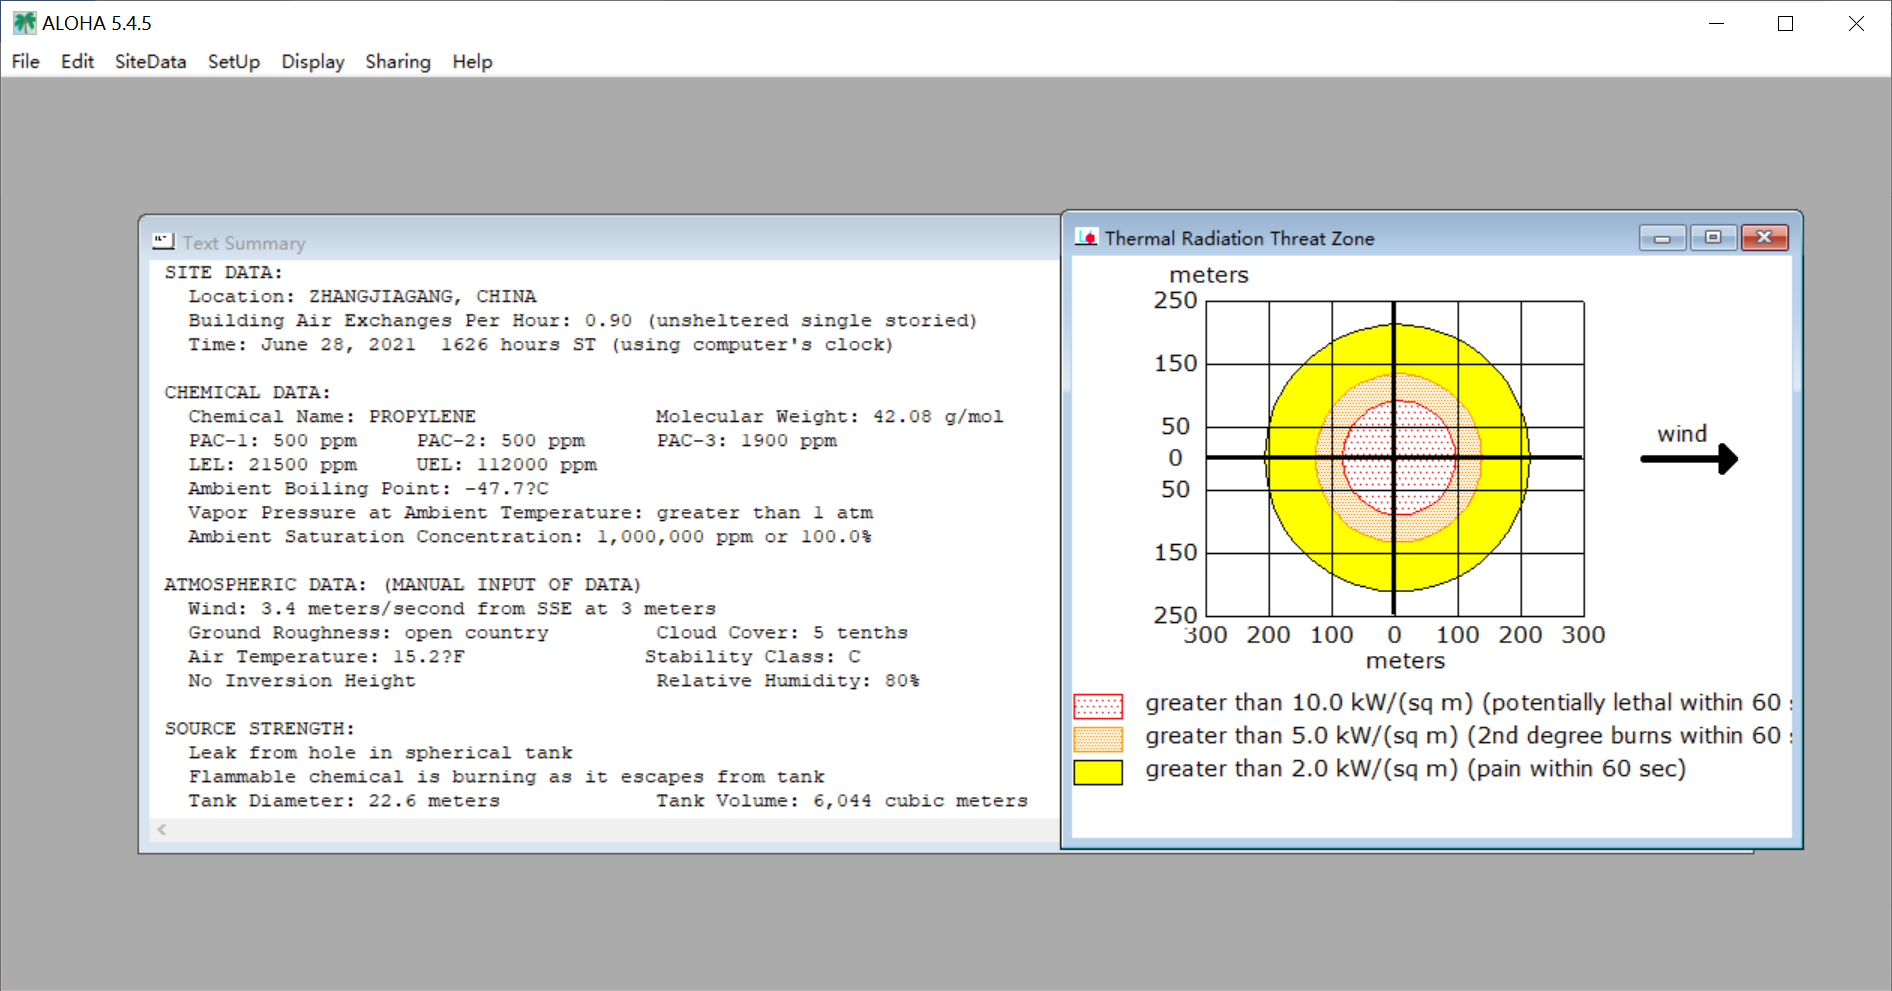Open the SiteData menu
Image resolution: width=1892 pixels, height=991 pixels.
pos(150,62)
